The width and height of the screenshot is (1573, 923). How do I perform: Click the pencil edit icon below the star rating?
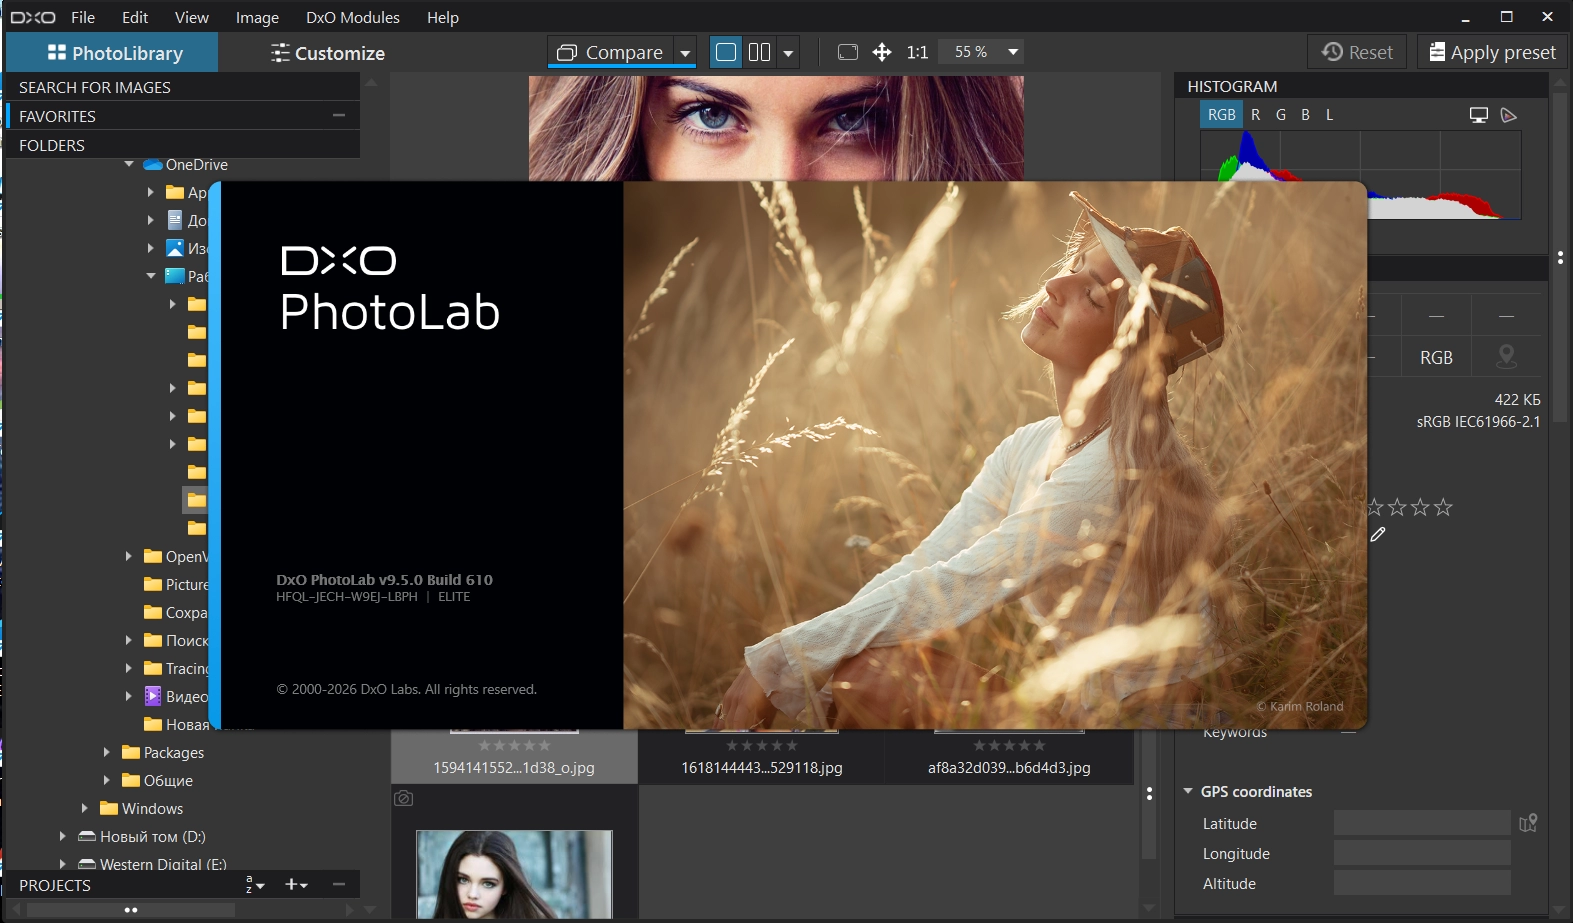point(1378,534)
